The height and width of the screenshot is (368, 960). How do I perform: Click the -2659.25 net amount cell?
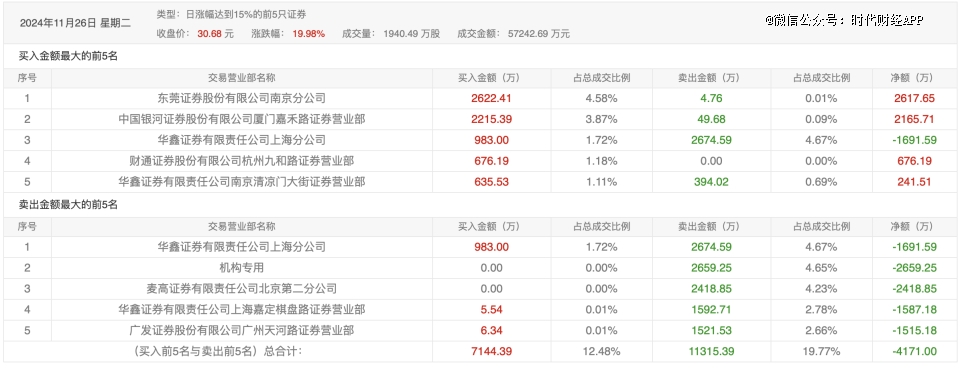click(x=913, y=268)
